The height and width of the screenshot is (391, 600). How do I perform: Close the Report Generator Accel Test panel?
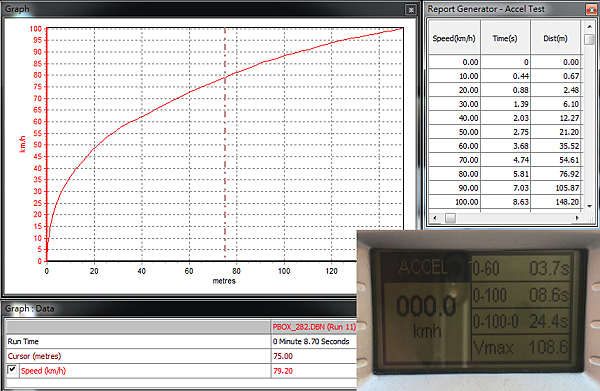(x=591, y=10)
